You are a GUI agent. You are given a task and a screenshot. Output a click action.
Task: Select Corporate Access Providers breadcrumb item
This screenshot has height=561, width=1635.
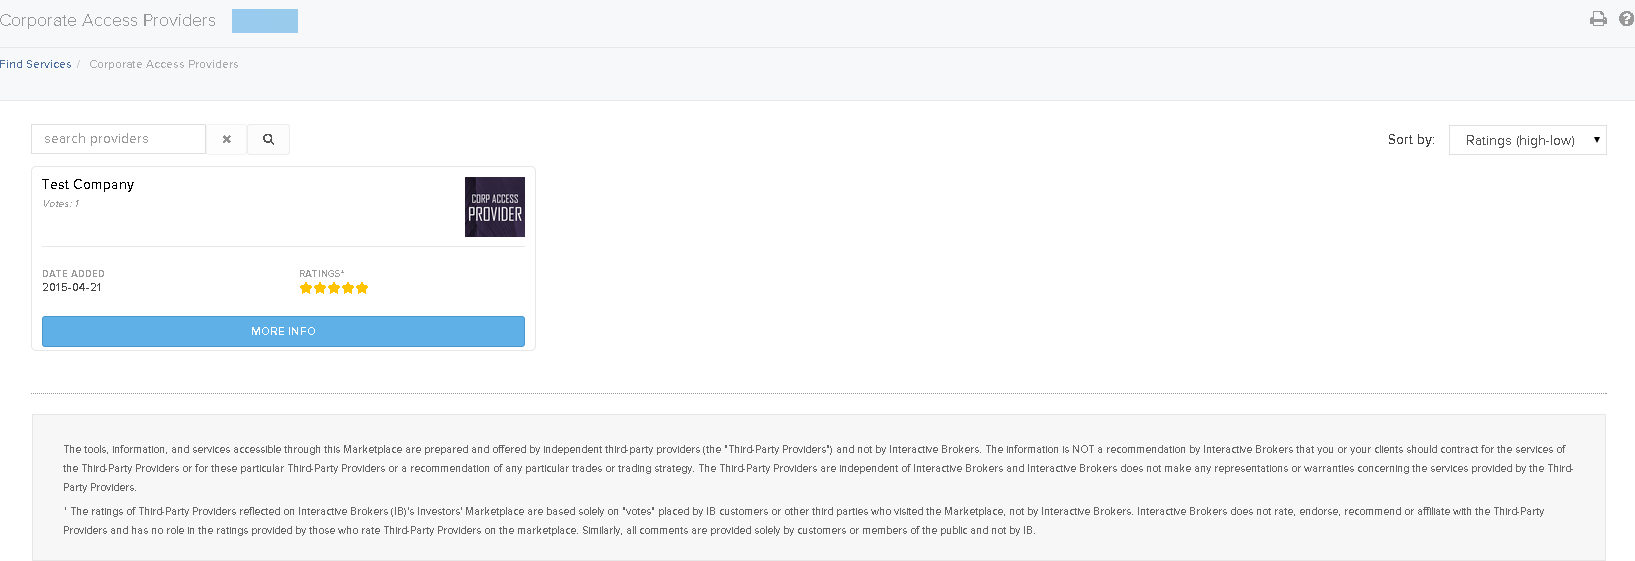pos(164,64)
